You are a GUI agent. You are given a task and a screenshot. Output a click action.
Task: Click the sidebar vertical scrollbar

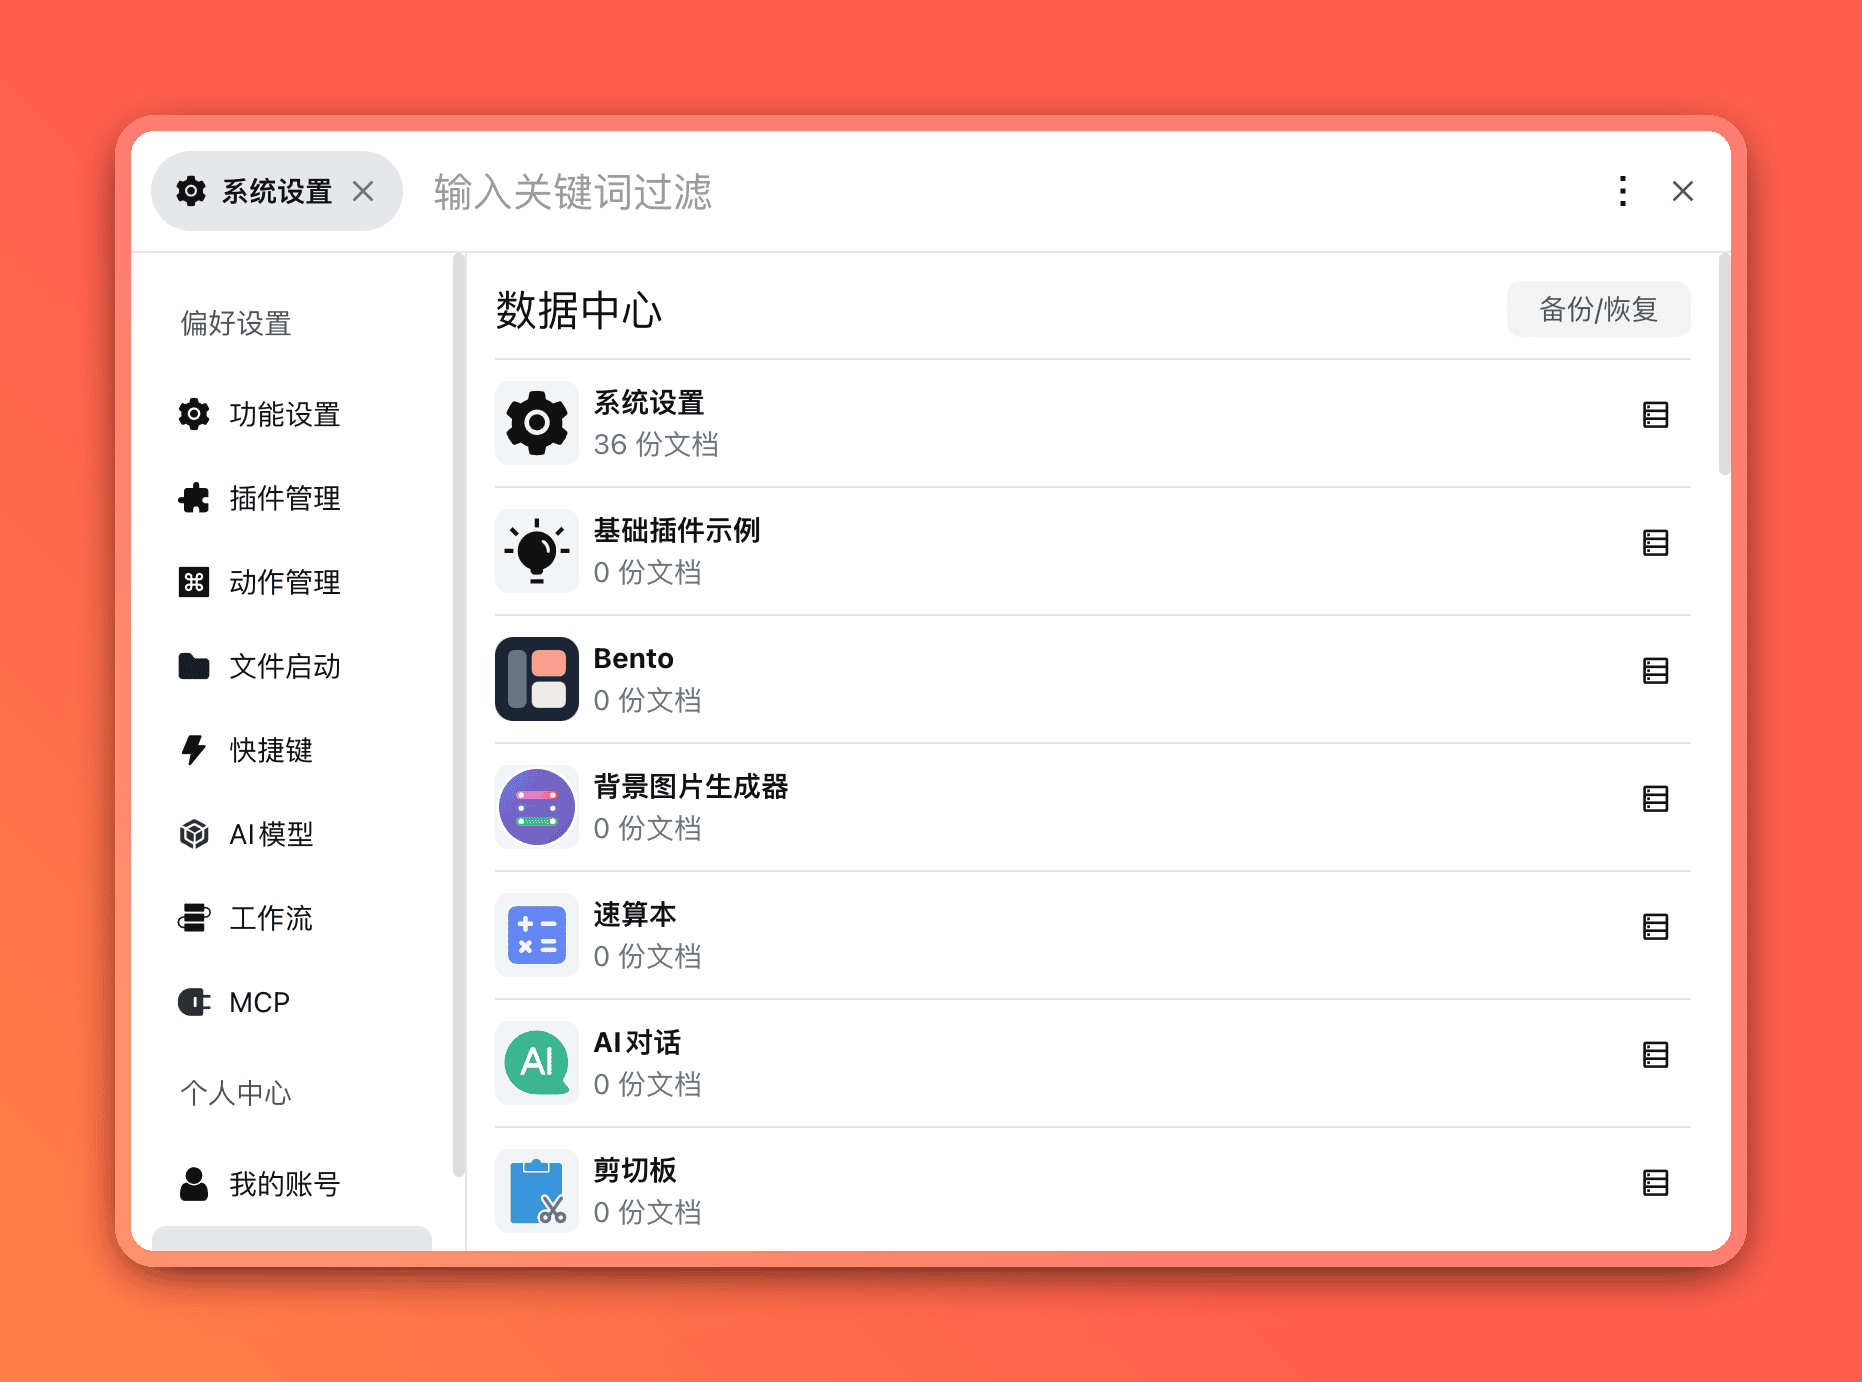(x=459, y=716)
